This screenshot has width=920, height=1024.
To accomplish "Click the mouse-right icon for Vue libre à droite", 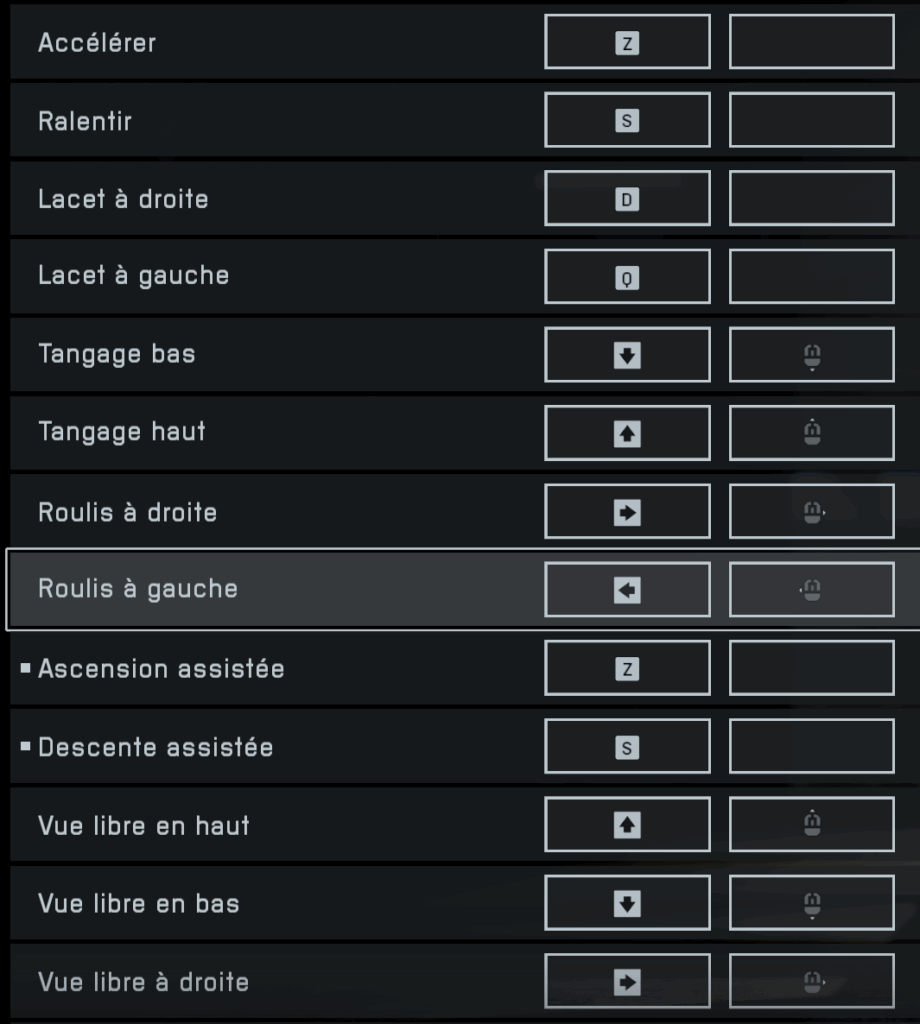I will point(812,982).
